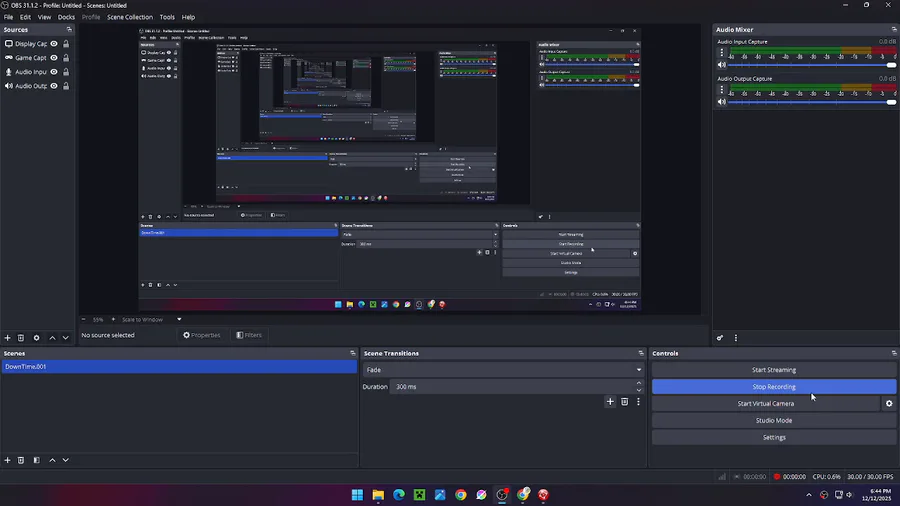This screenshot has width=900, height=506.
Task: Open the File menu
Action: (8, 17)
